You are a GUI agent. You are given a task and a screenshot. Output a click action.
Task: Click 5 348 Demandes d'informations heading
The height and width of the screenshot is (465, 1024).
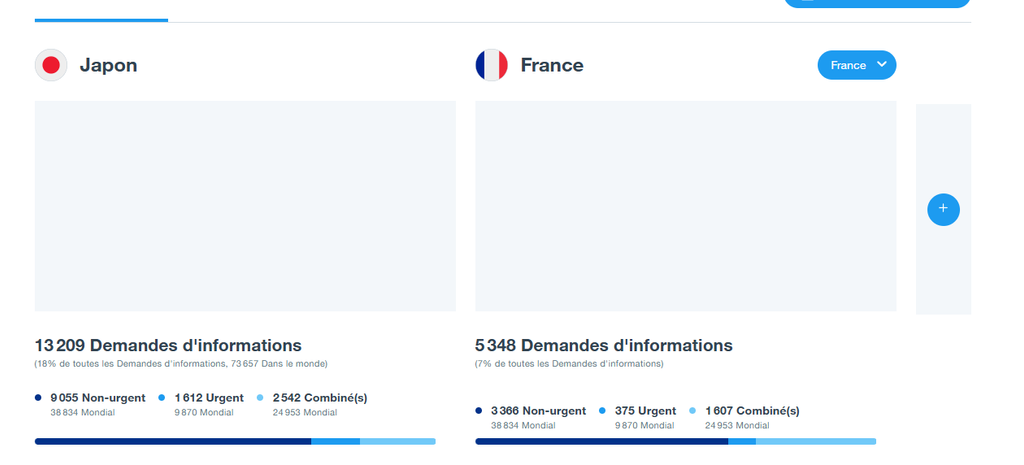604,345
